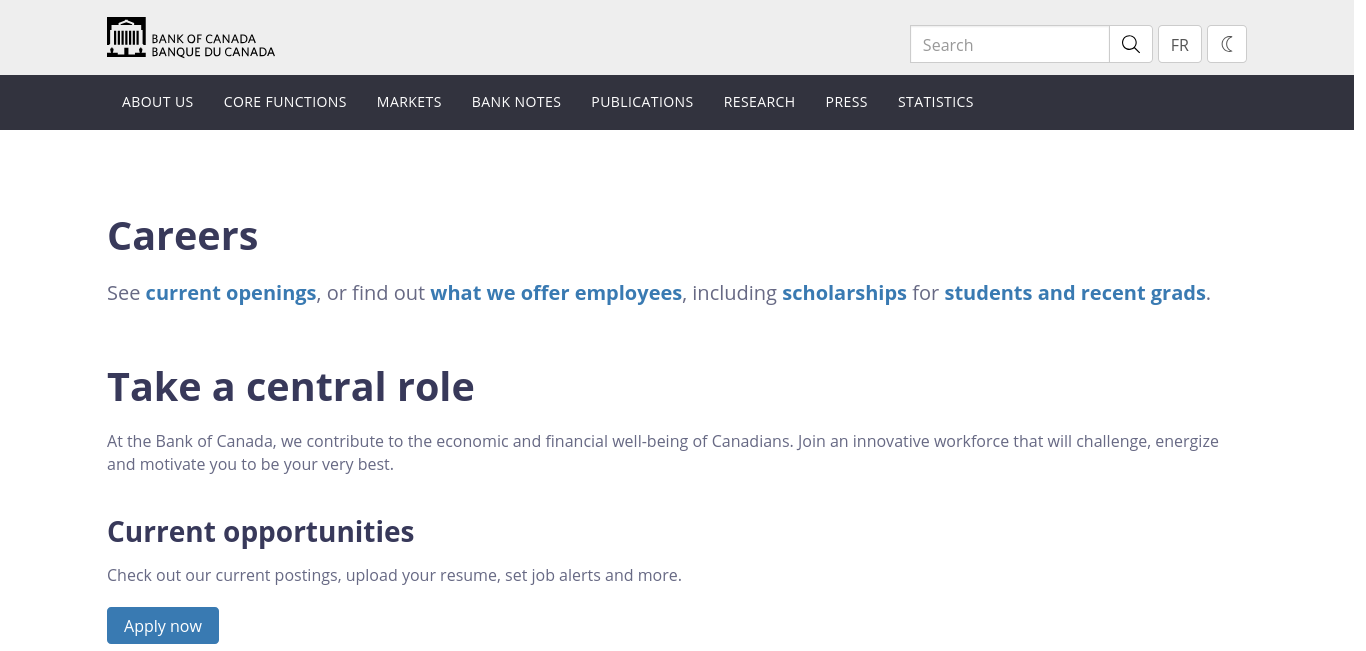The height and width of the screenshot is (651, 1366).
Task: Open the Publications menu
Action: (x=642, y=102)
